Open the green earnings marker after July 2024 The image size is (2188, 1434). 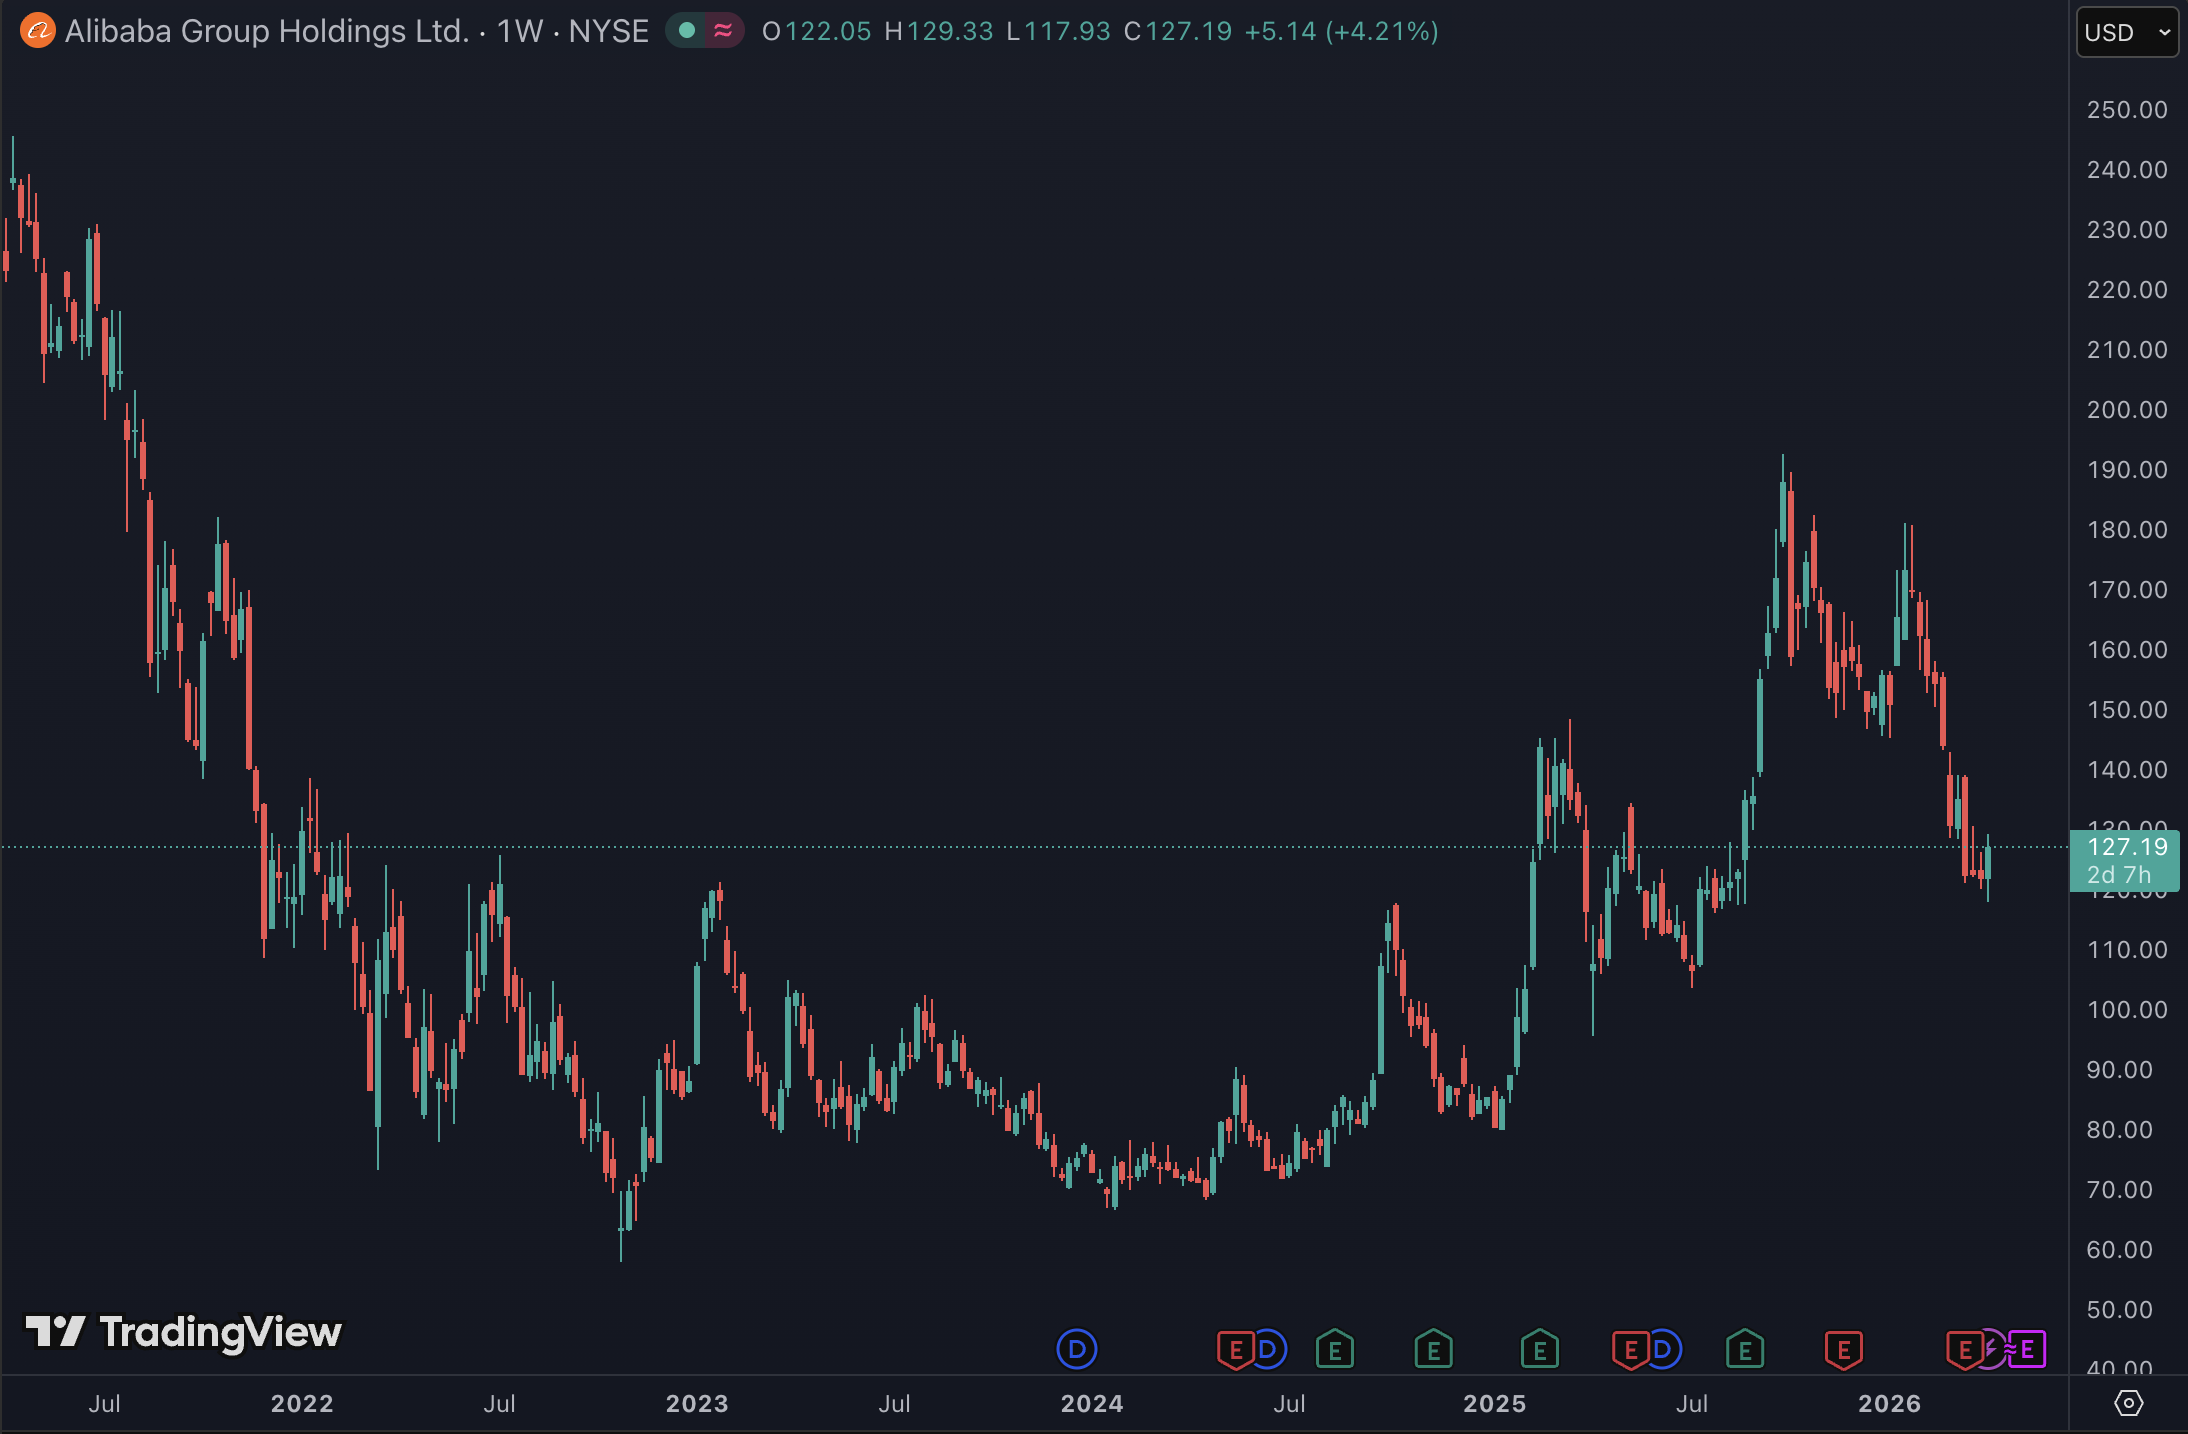[x=1335, y=1350]
